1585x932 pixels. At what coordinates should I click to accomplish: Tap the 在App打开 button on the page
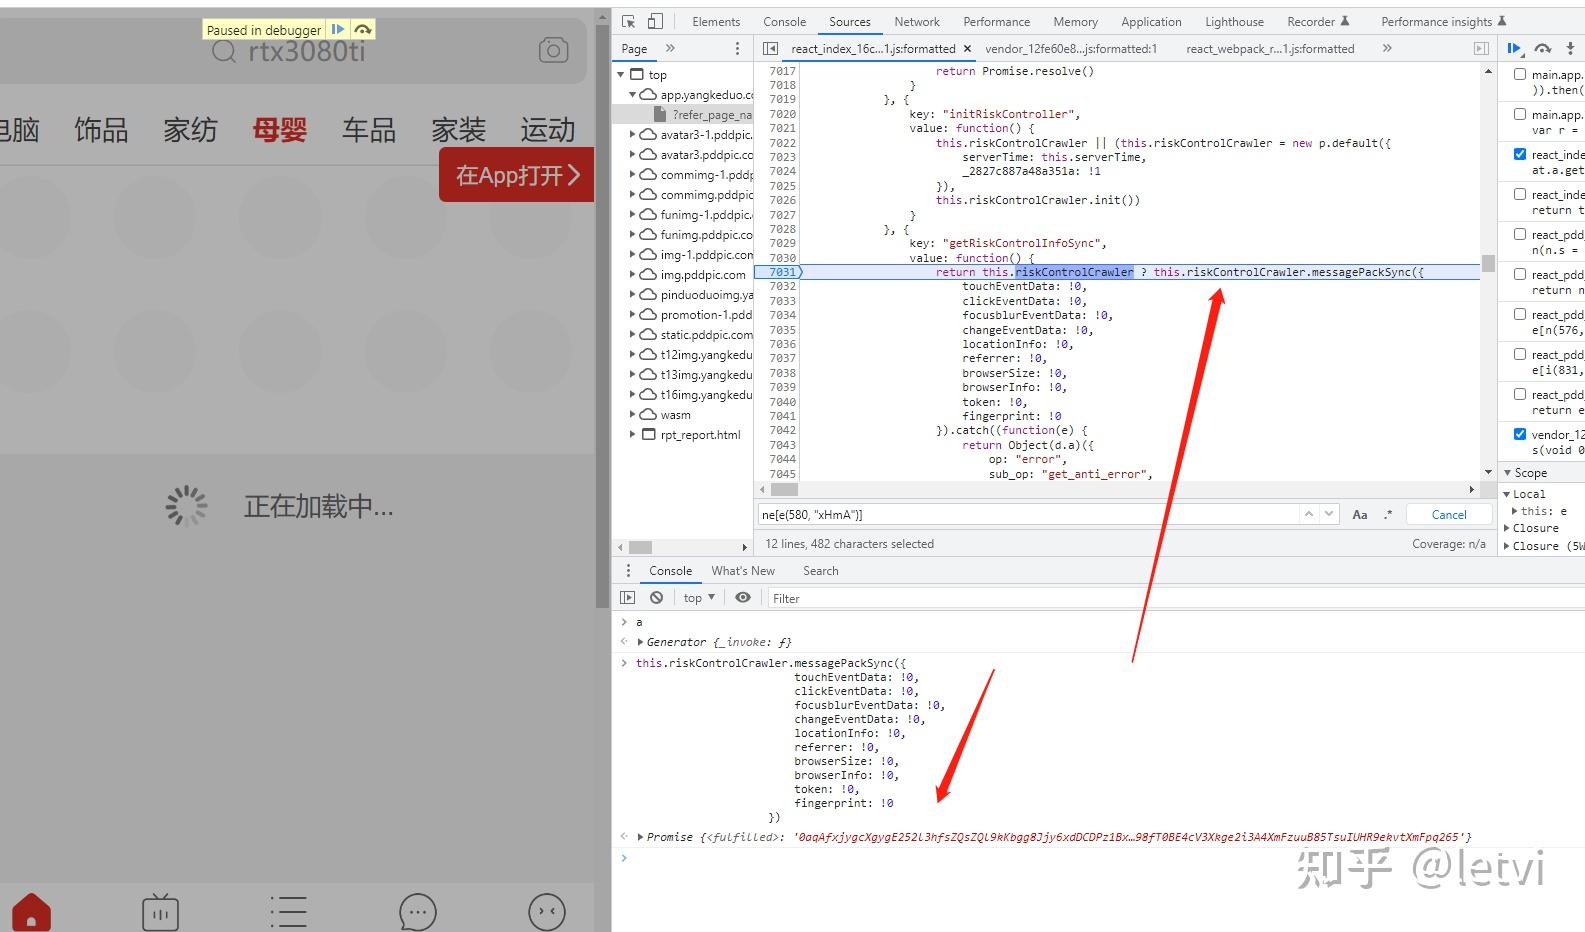pyautogui.click(x=516, y=175)
